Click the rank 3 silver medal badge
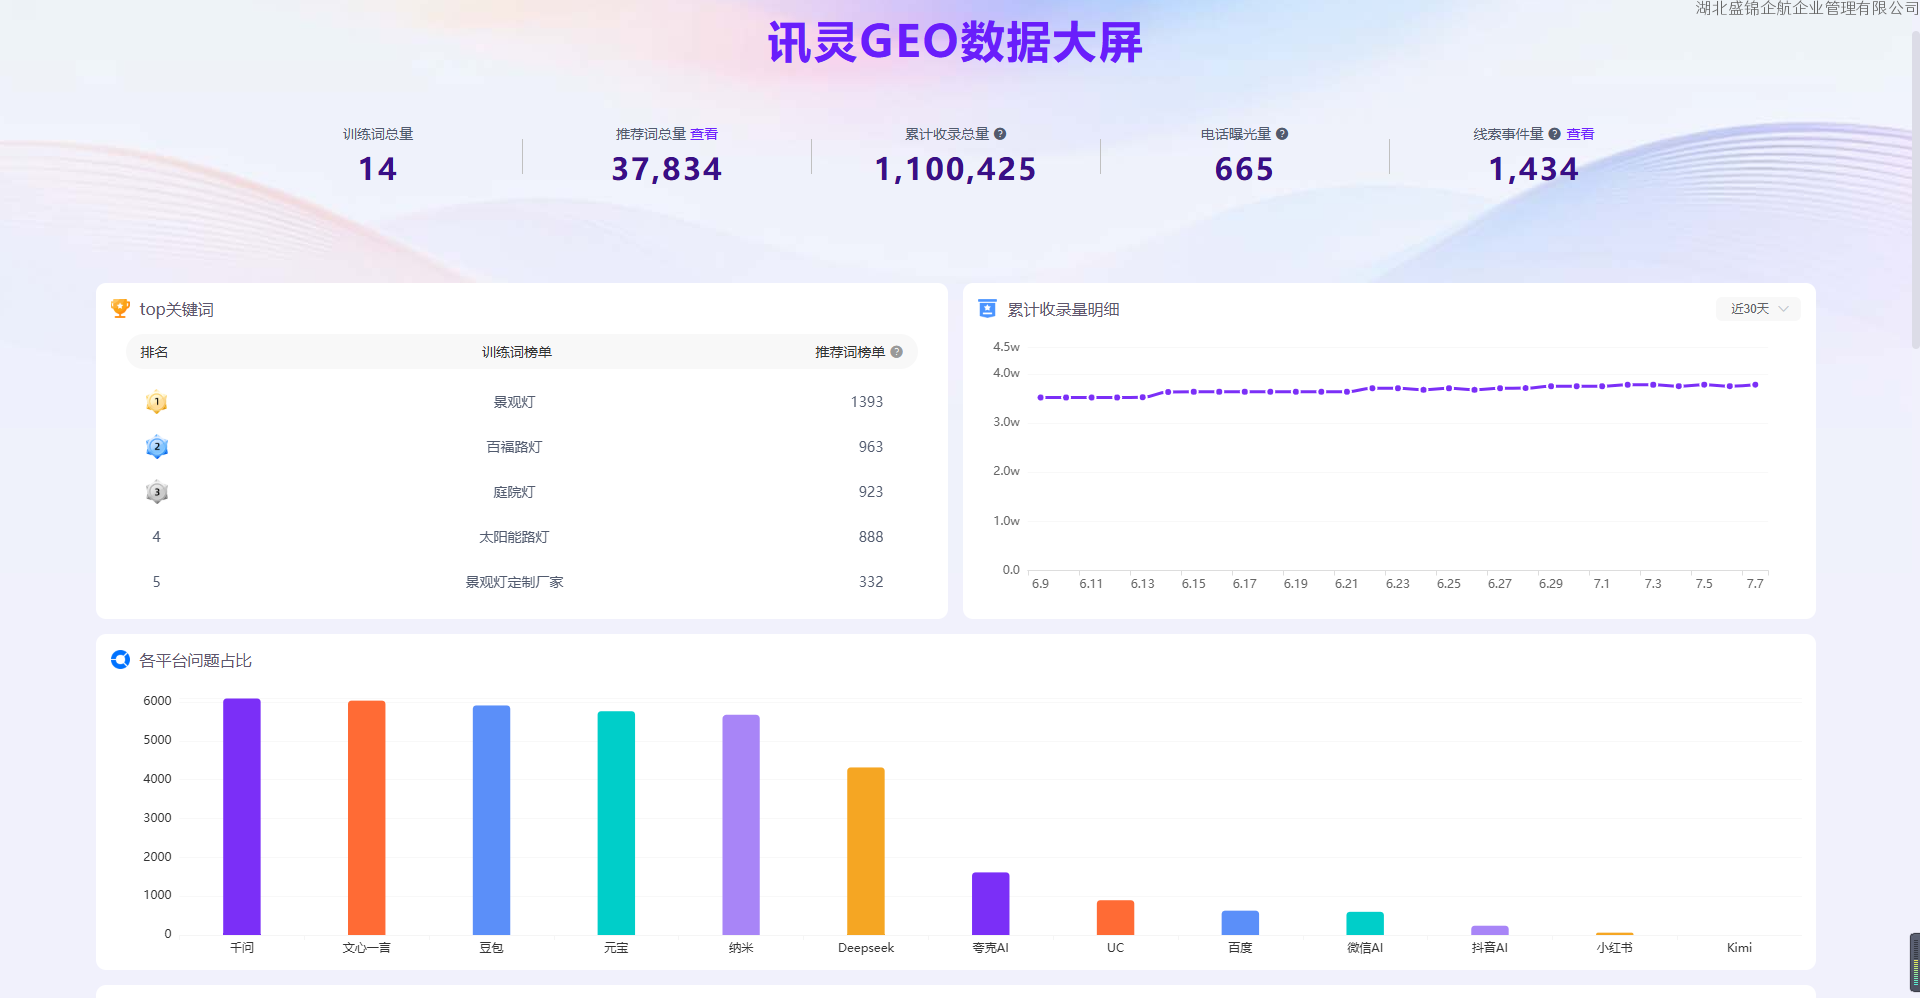This screenshot has width=1920, height=998. [156, 492]
